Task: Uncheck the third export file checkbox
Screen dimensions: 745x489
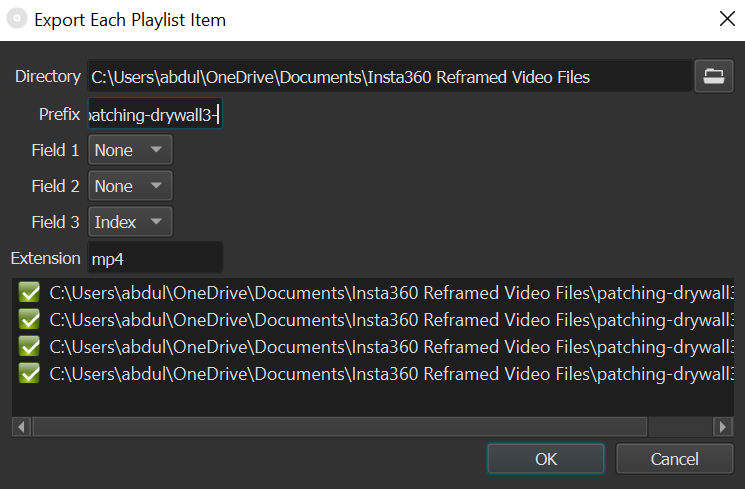Action: [x=29, y=346]
